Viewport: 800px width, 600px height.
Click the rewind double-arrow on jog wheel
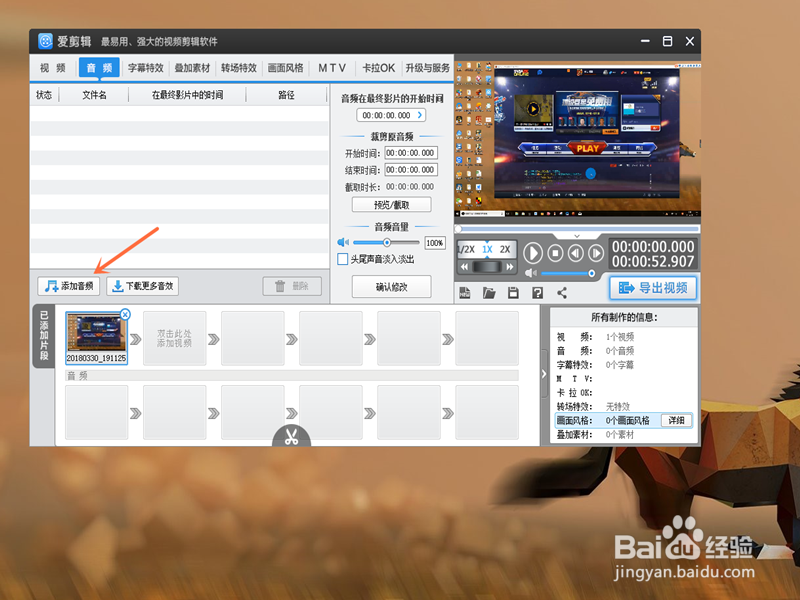[464, 267]
